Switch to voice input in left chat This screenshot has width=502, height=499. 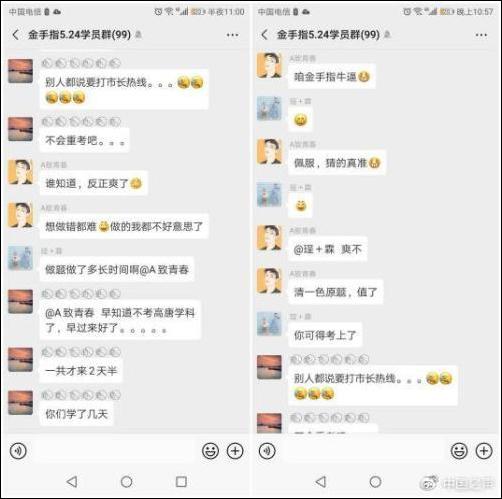pos(18,451)
